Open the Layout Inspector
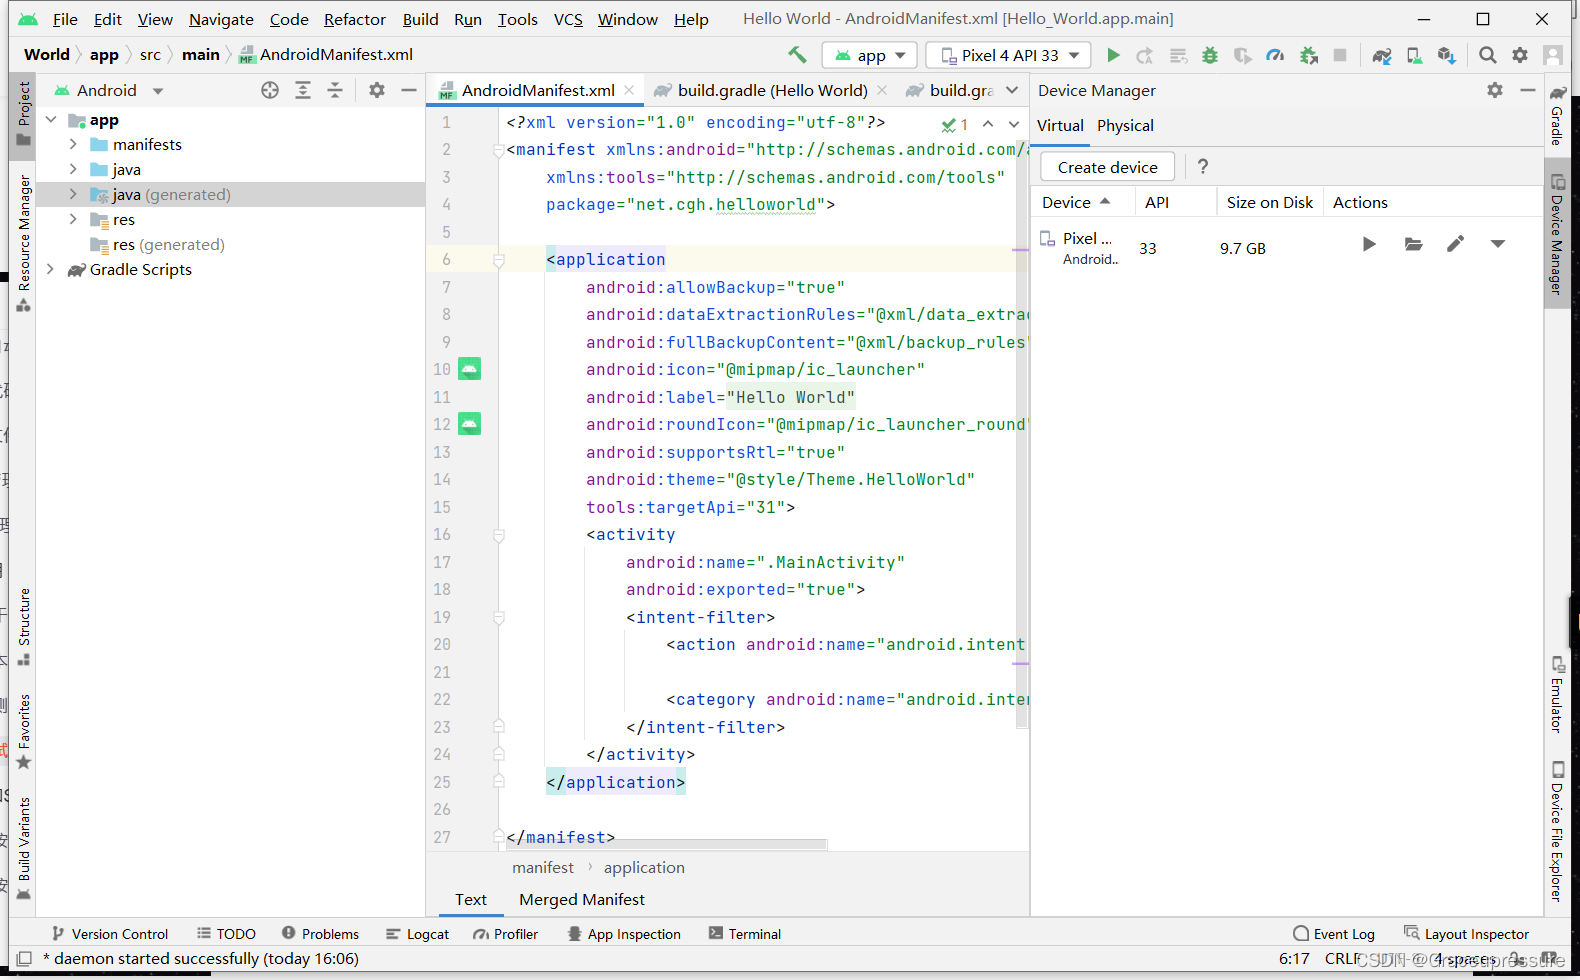The height and width of the screenshot is (980, 1580). click(x=1467, y=934)
